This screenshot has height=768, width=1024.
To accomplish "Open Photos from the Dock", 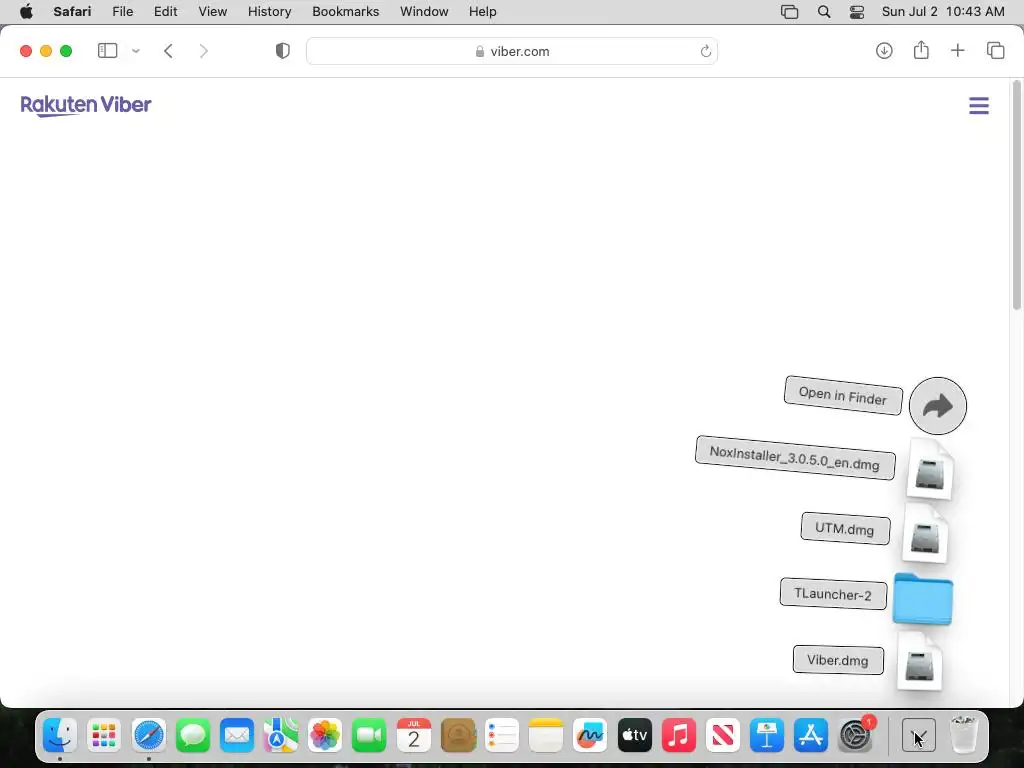I will [325, 735].
